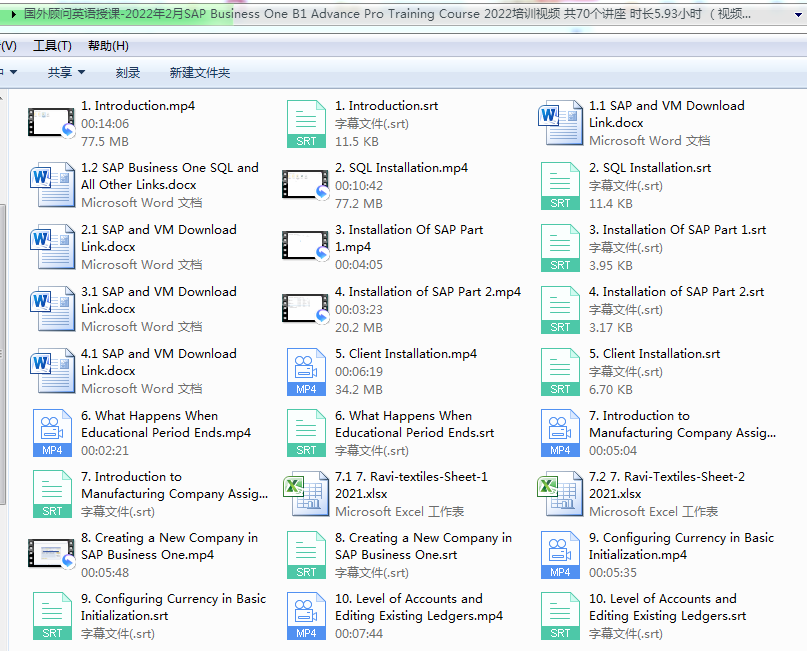Click the 2. SQL Installation.srt file icon

pyautogui.click(x=560, y=186)
